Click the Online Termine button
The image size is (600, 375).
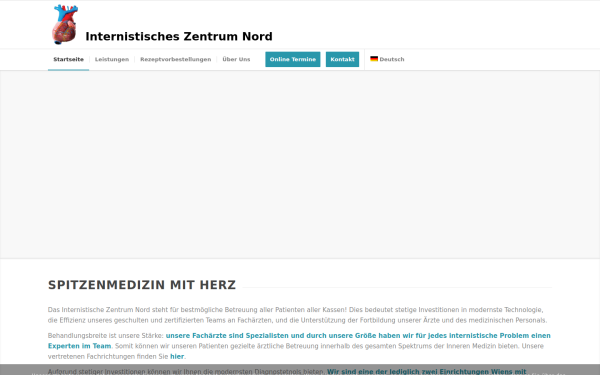click(x=293, y=59)
